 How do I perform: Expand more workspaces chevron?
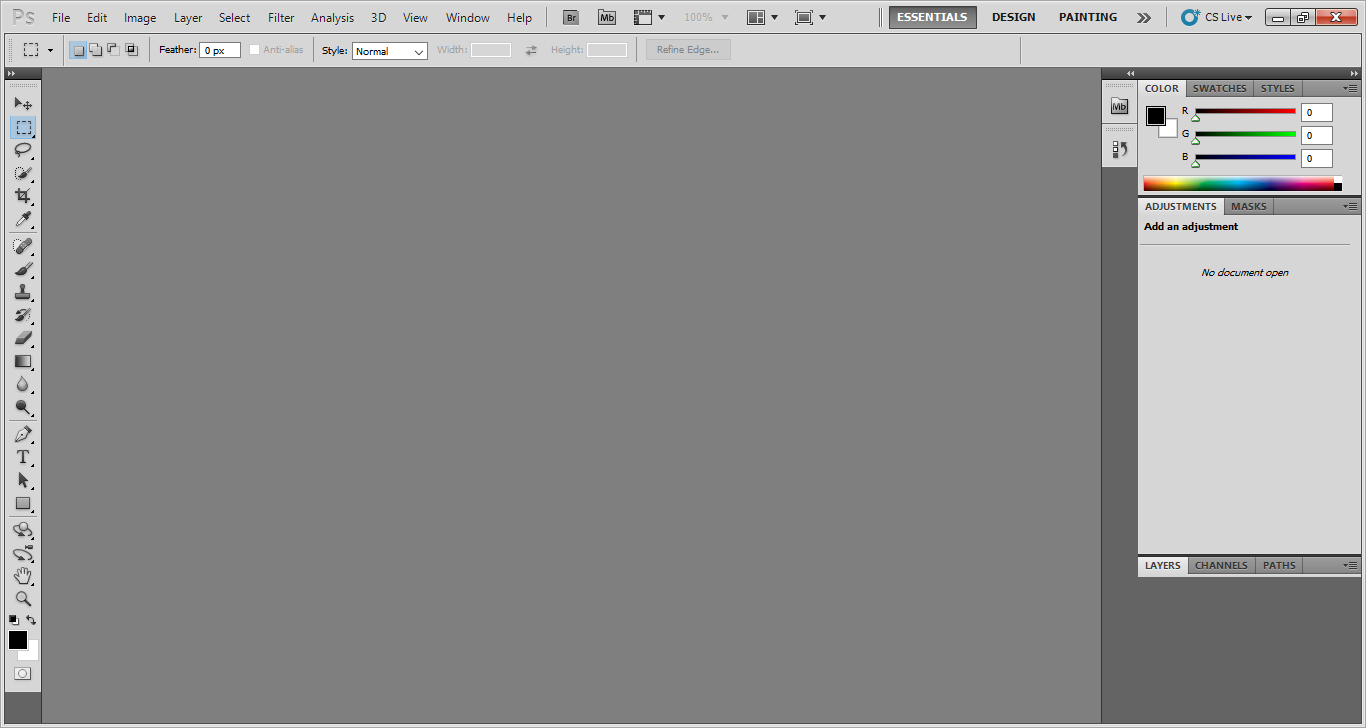pyautogui.click(x=1144, y=17)
